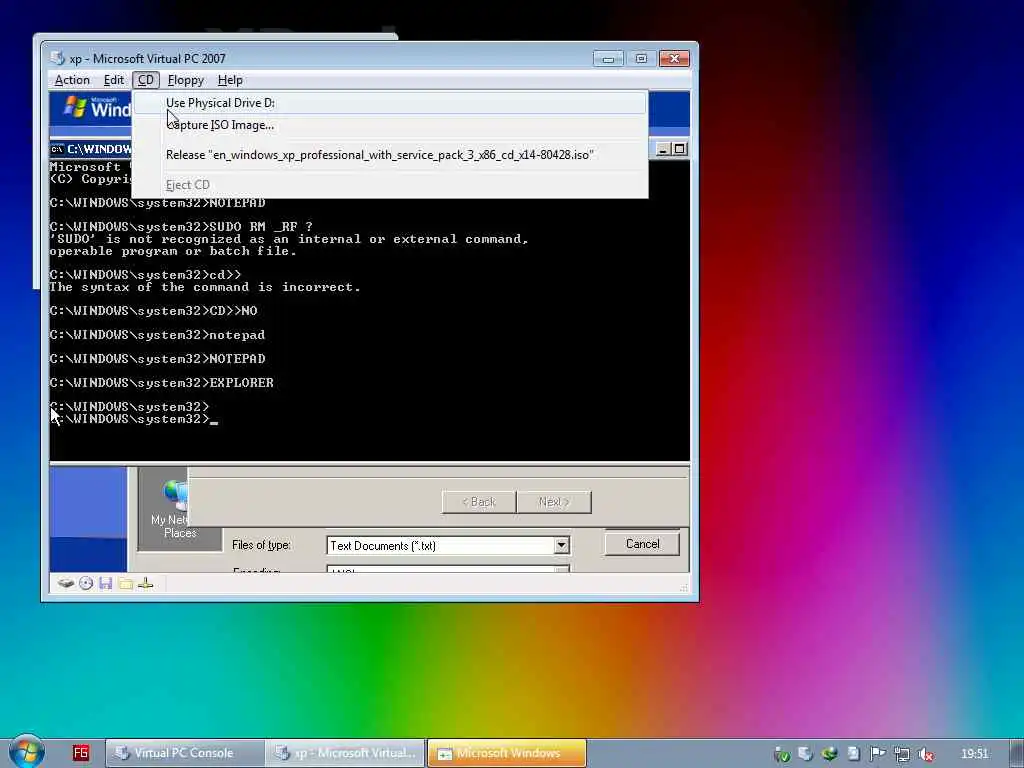Click the CD>>NO command line
The image size is (1024, 768).
[x=153, y=311]
